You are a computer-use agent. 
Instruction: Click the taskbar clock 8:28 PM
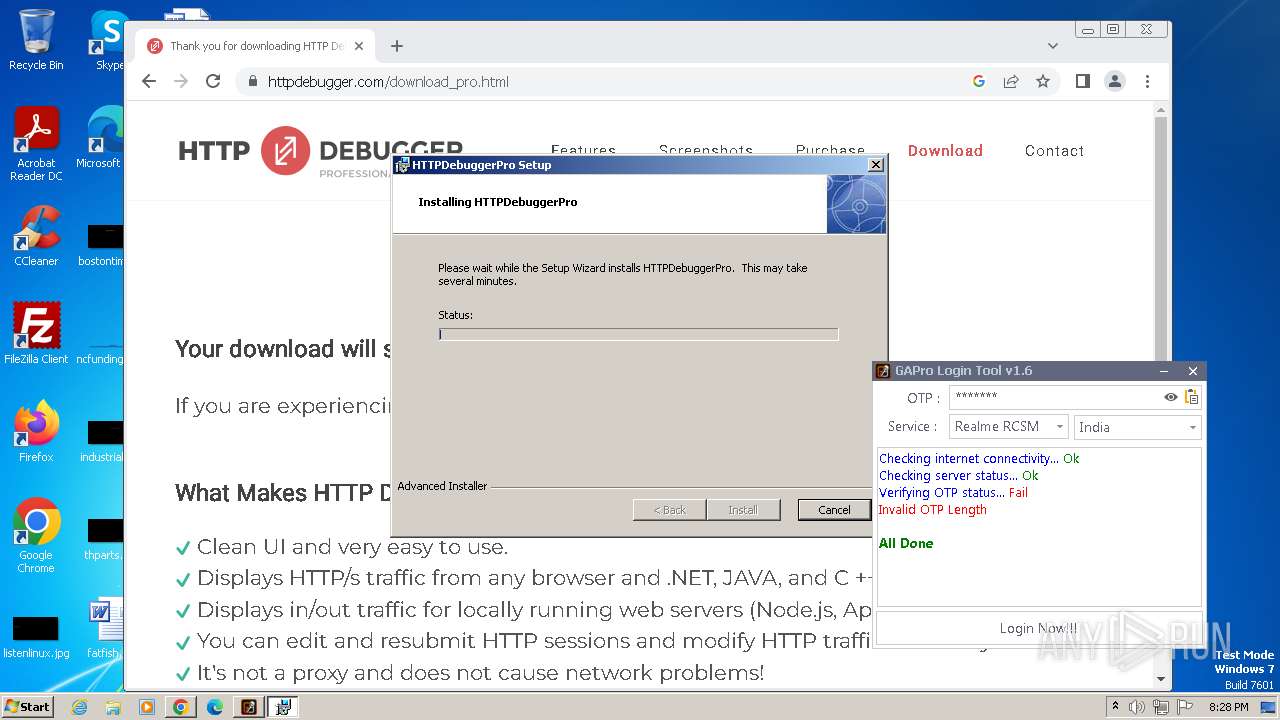point(1228,707)
